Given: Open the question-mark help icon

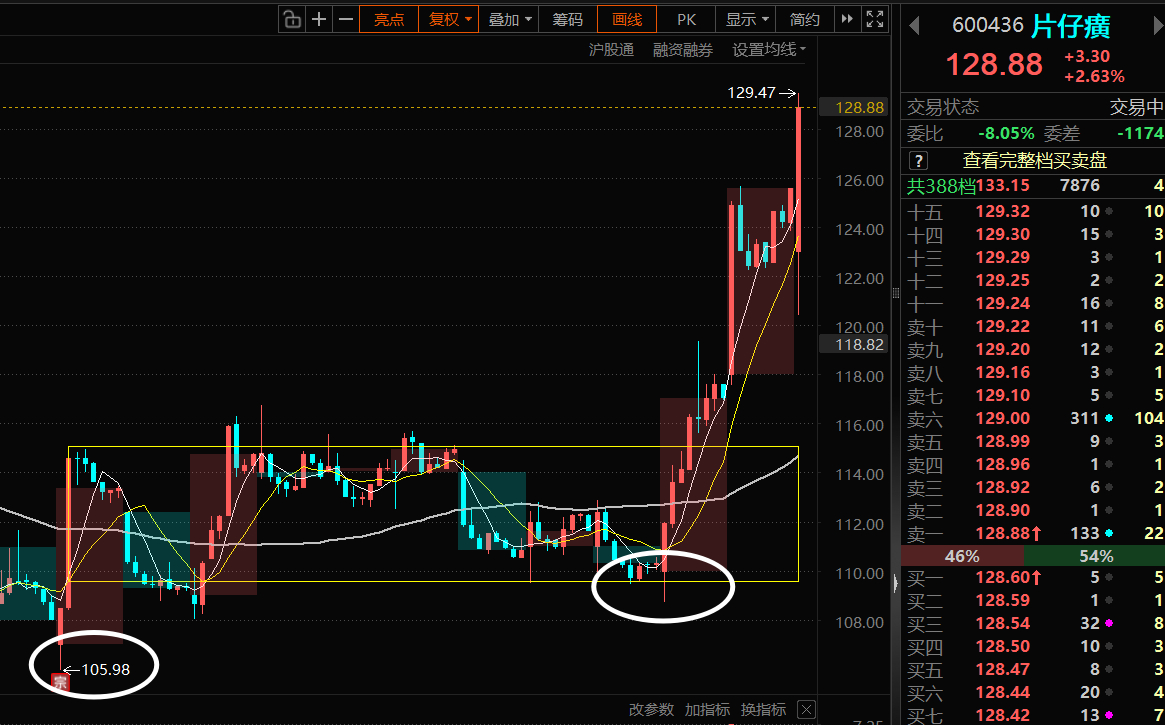Looking at the screenshot, I should [918, 160].
